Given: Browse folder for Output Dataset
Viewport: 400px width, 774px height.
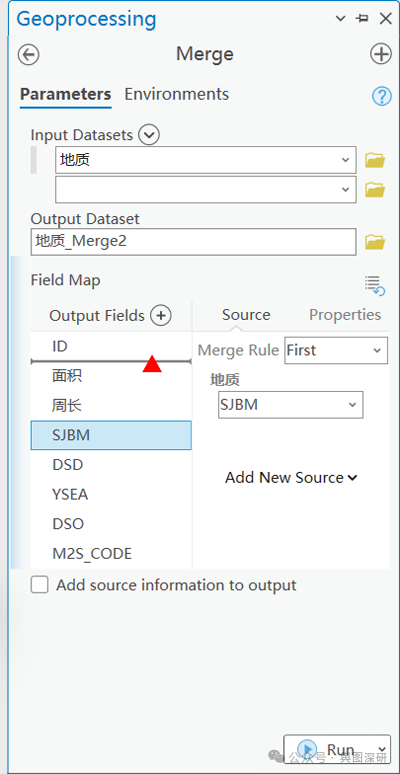Looking at the screenshot, I should coord(375,242).
